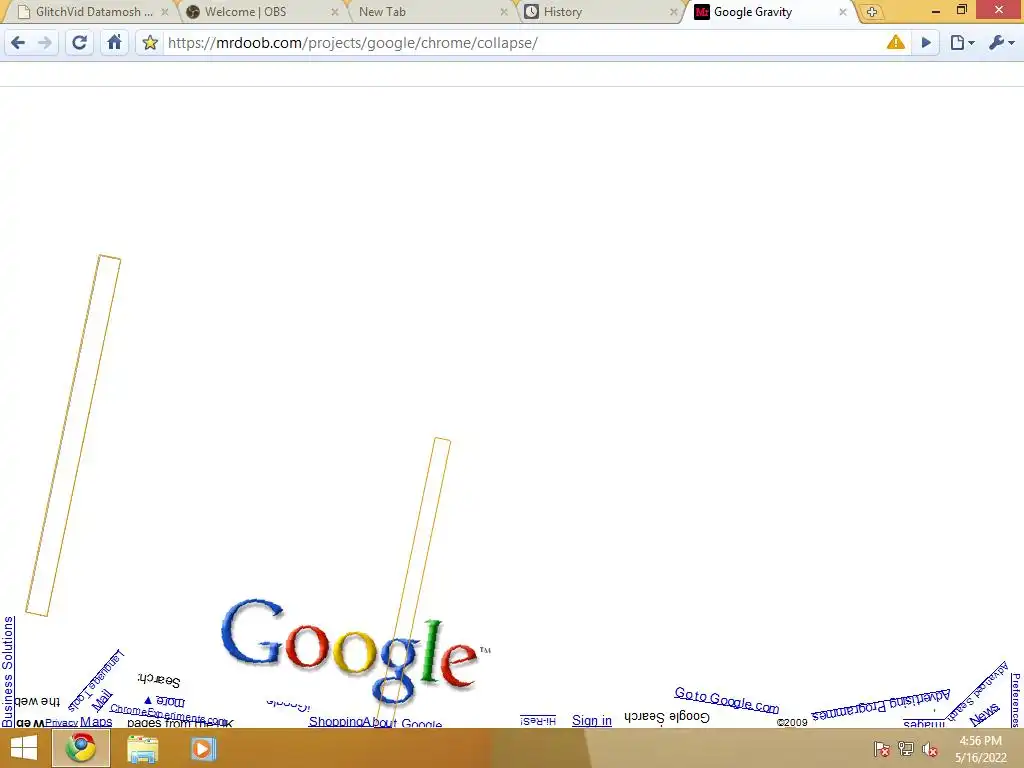Screen dimensions: 1024x768
Task: Click the upside-down Images link
Action: [x=924, y=722]
